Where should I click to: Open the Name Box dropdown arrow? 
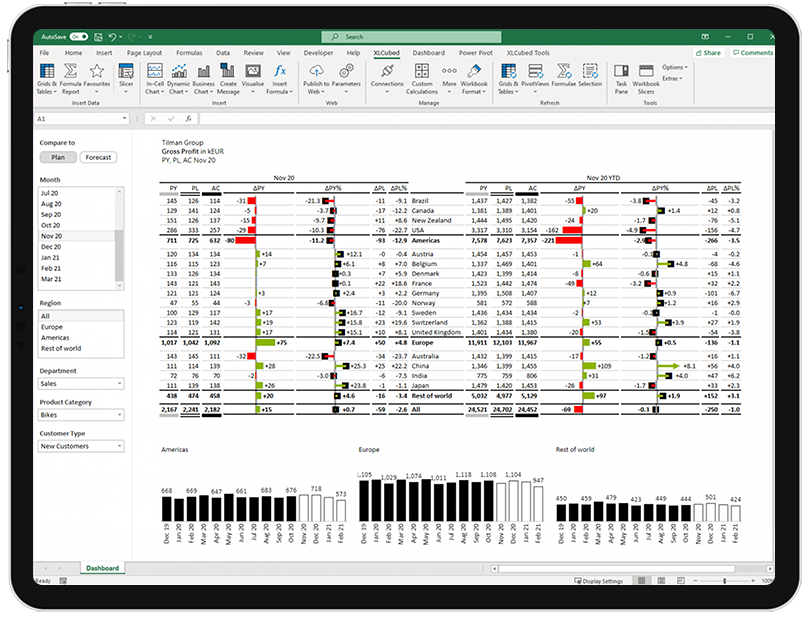click(x=124, y=119)
